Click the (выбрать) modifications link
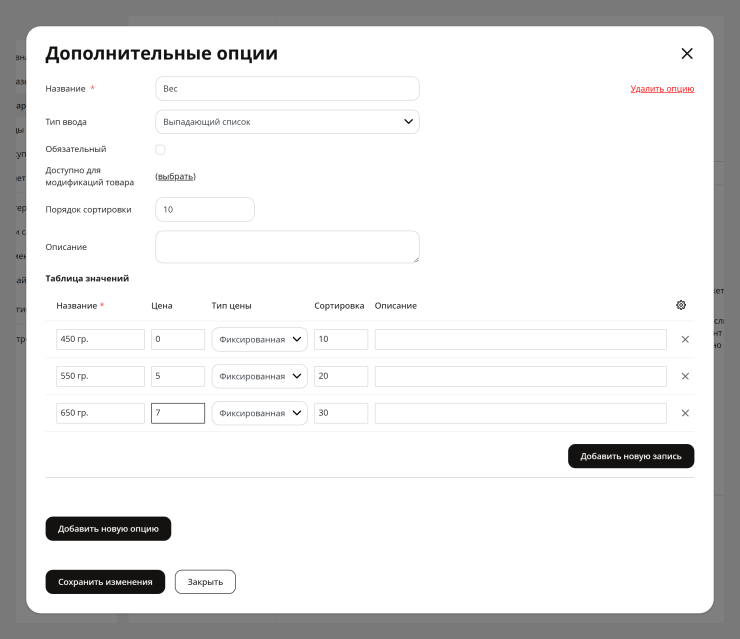 (176, 176)
